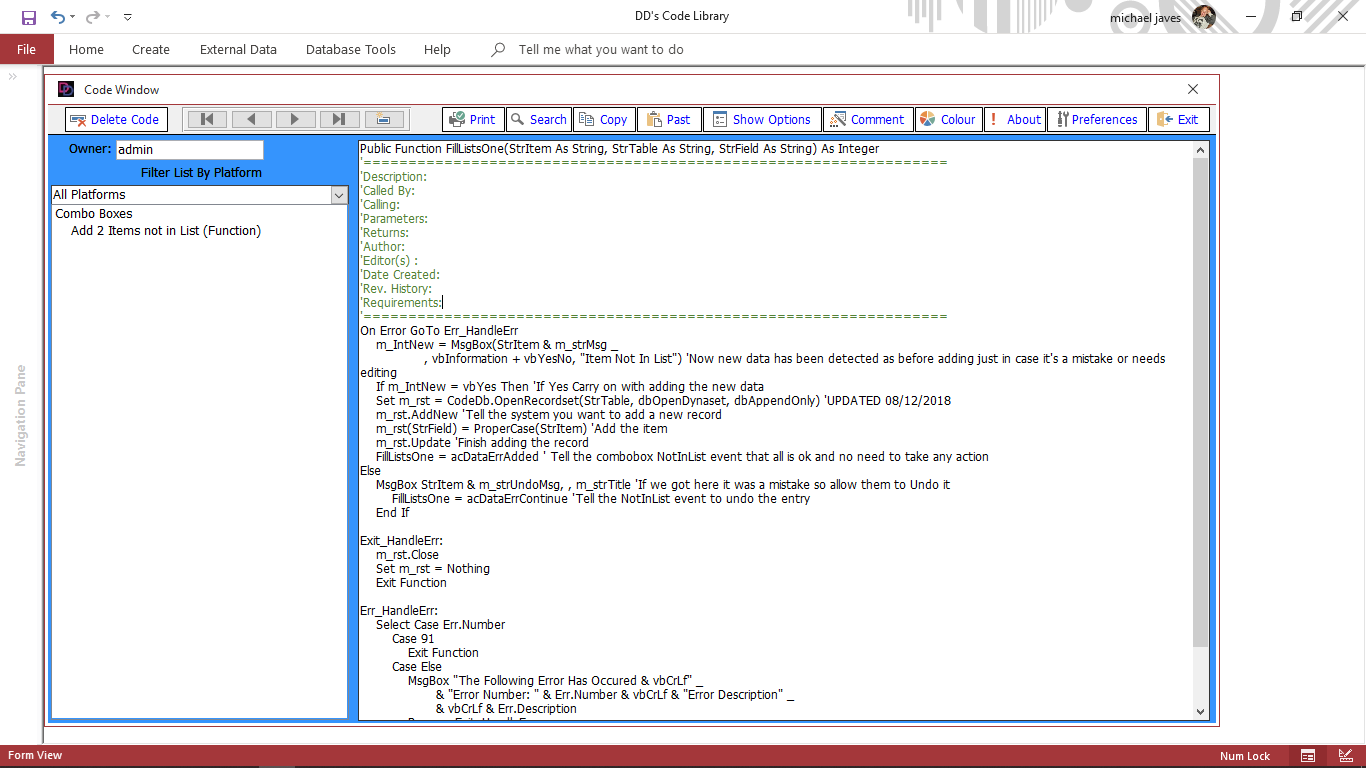This screenshot has width=1366, height=768.
Task: Click the Tell me search box
Action: click(601, 49)
